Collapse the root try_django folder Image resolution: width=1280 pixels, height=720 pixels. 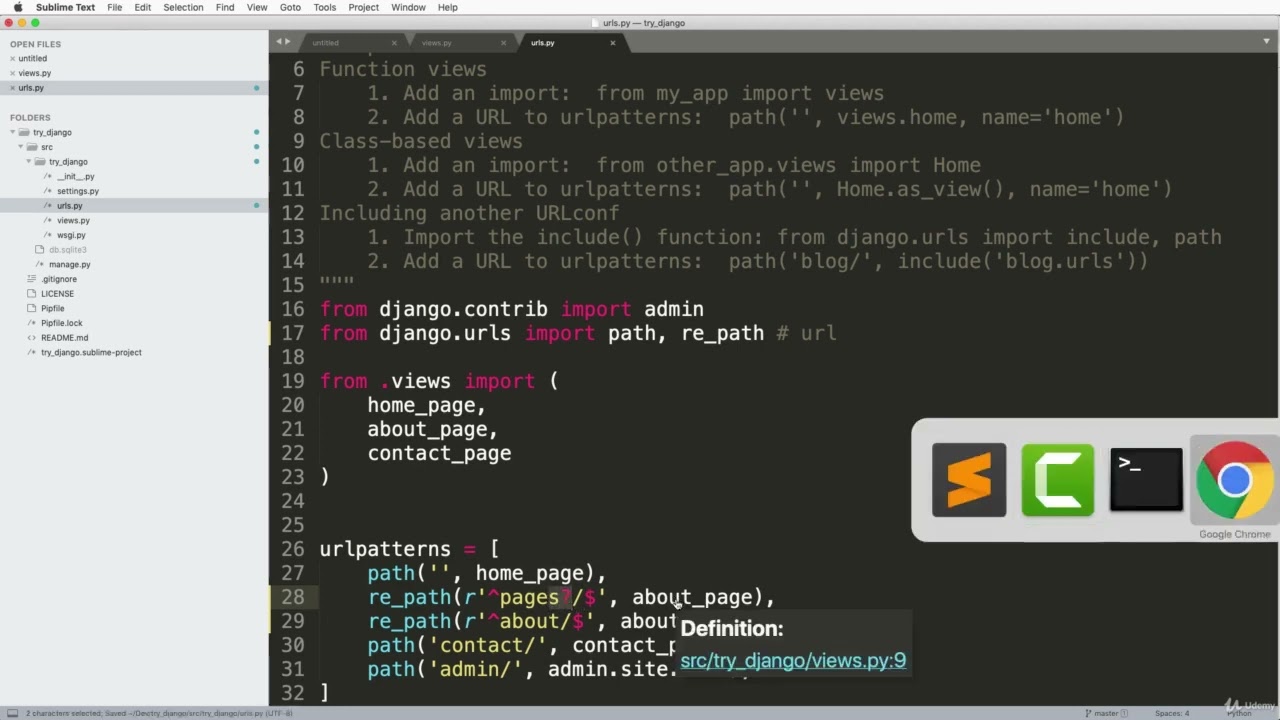(x=13, y=132)
